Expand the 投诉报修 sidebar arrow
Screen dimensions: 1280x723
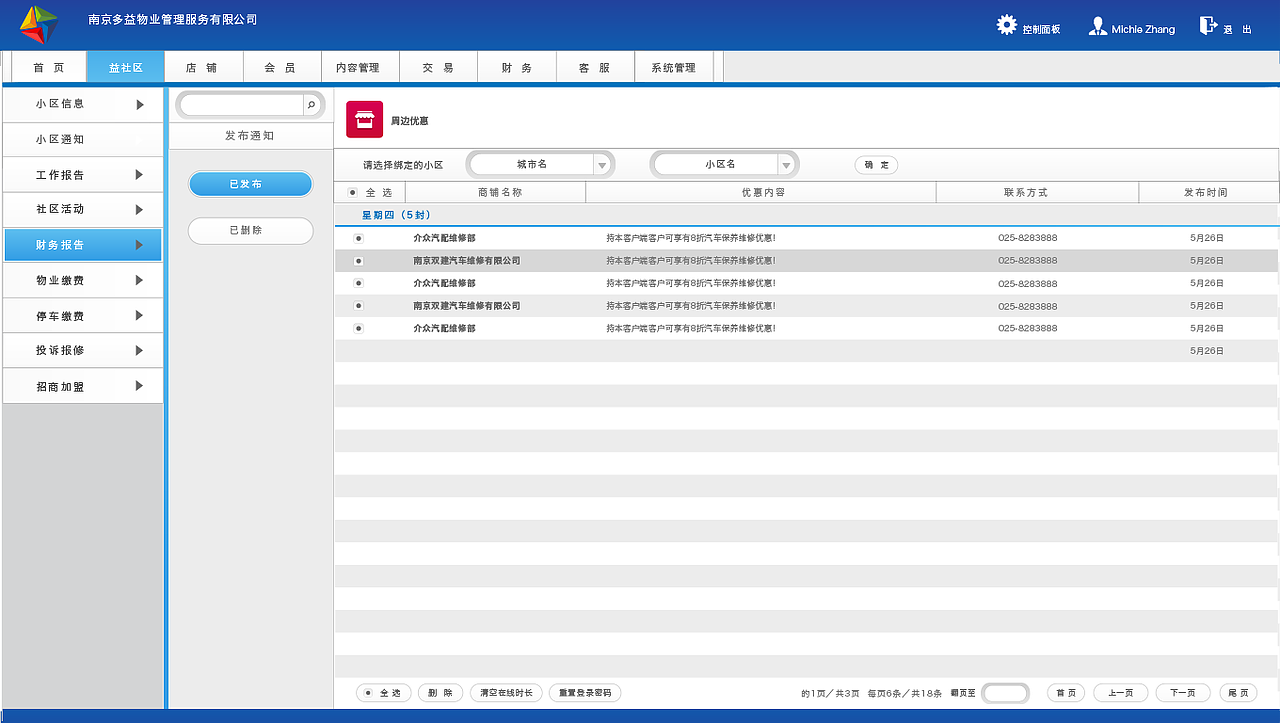(140, 351)
